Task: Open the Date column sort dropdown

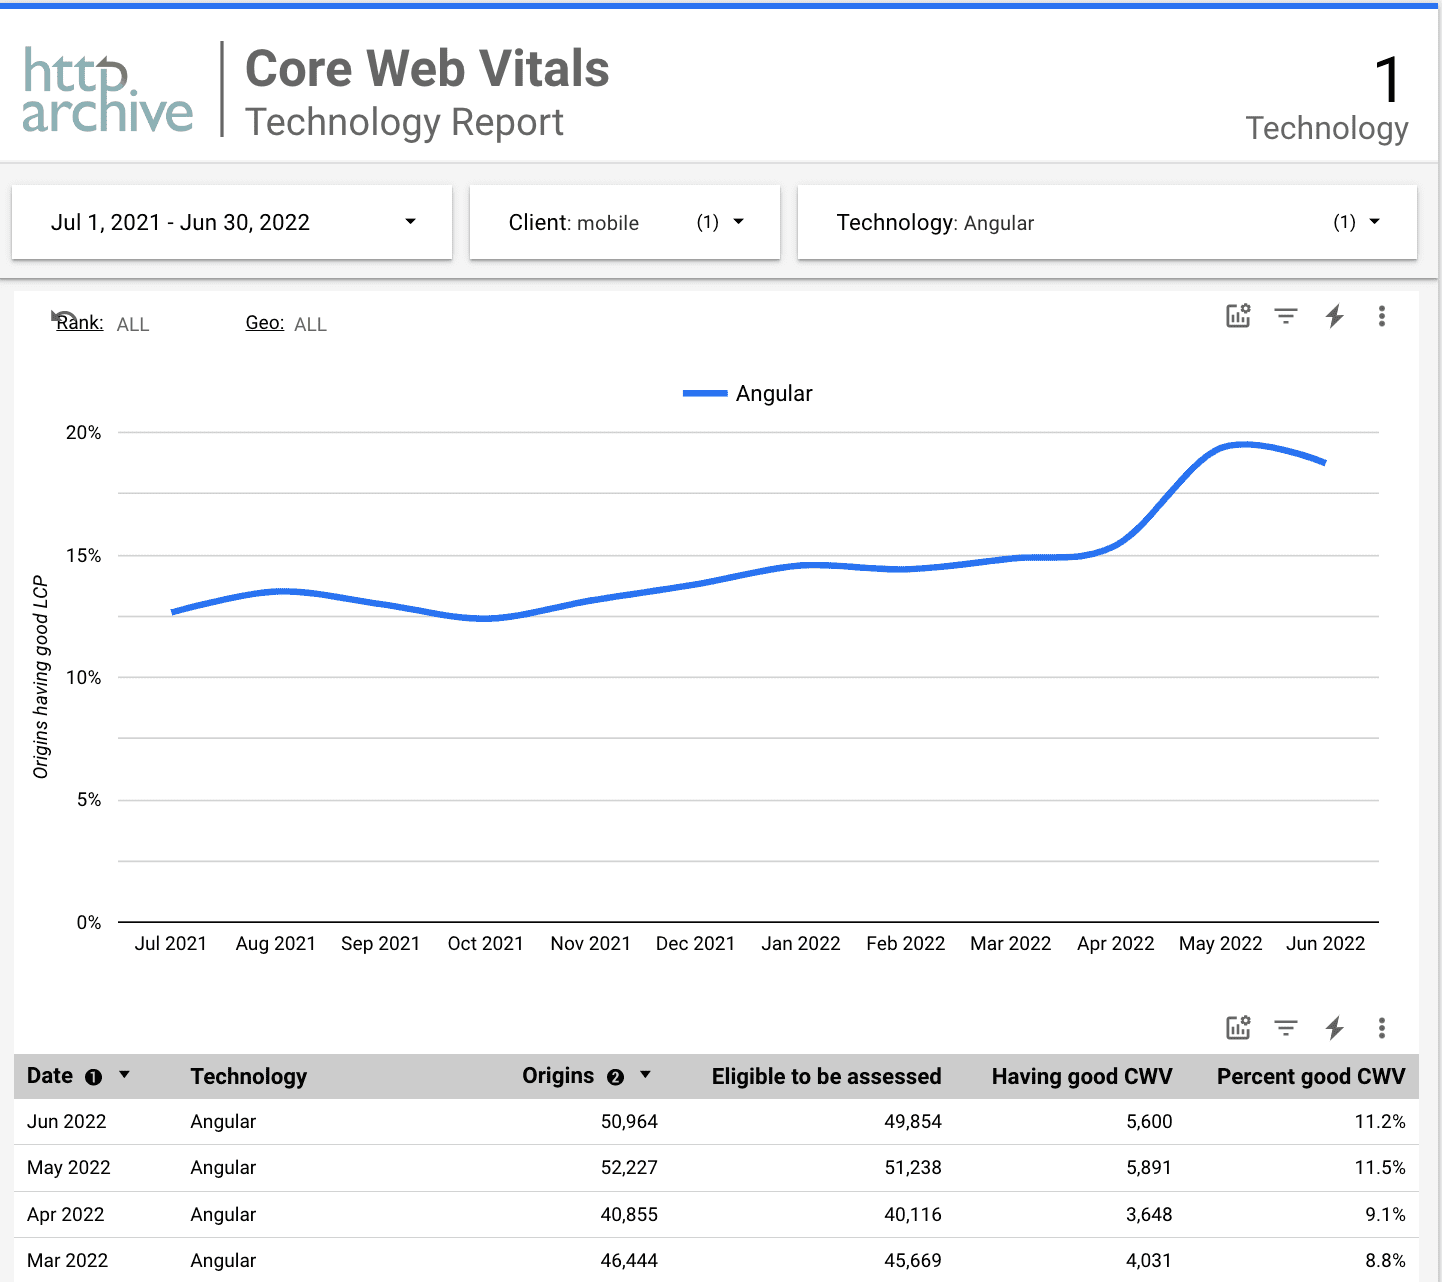Action: [x=125, y=1075]
